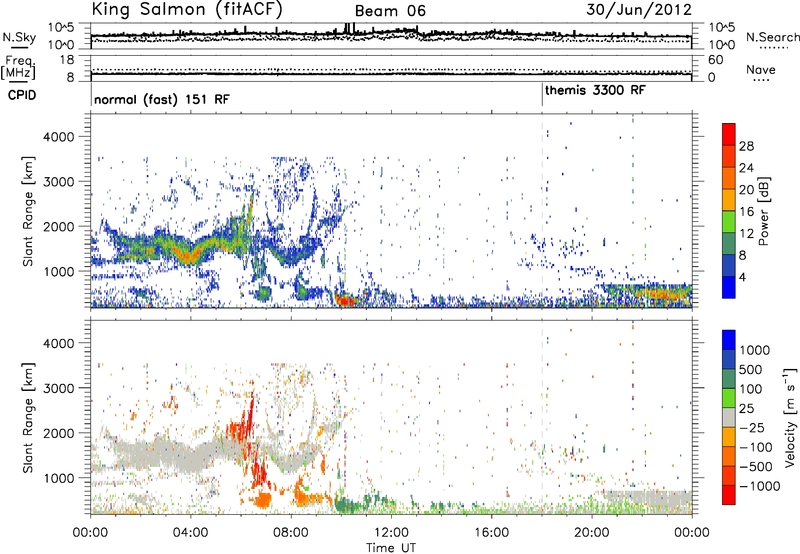Click the '60' Nave axis tick

coord(715,60)
